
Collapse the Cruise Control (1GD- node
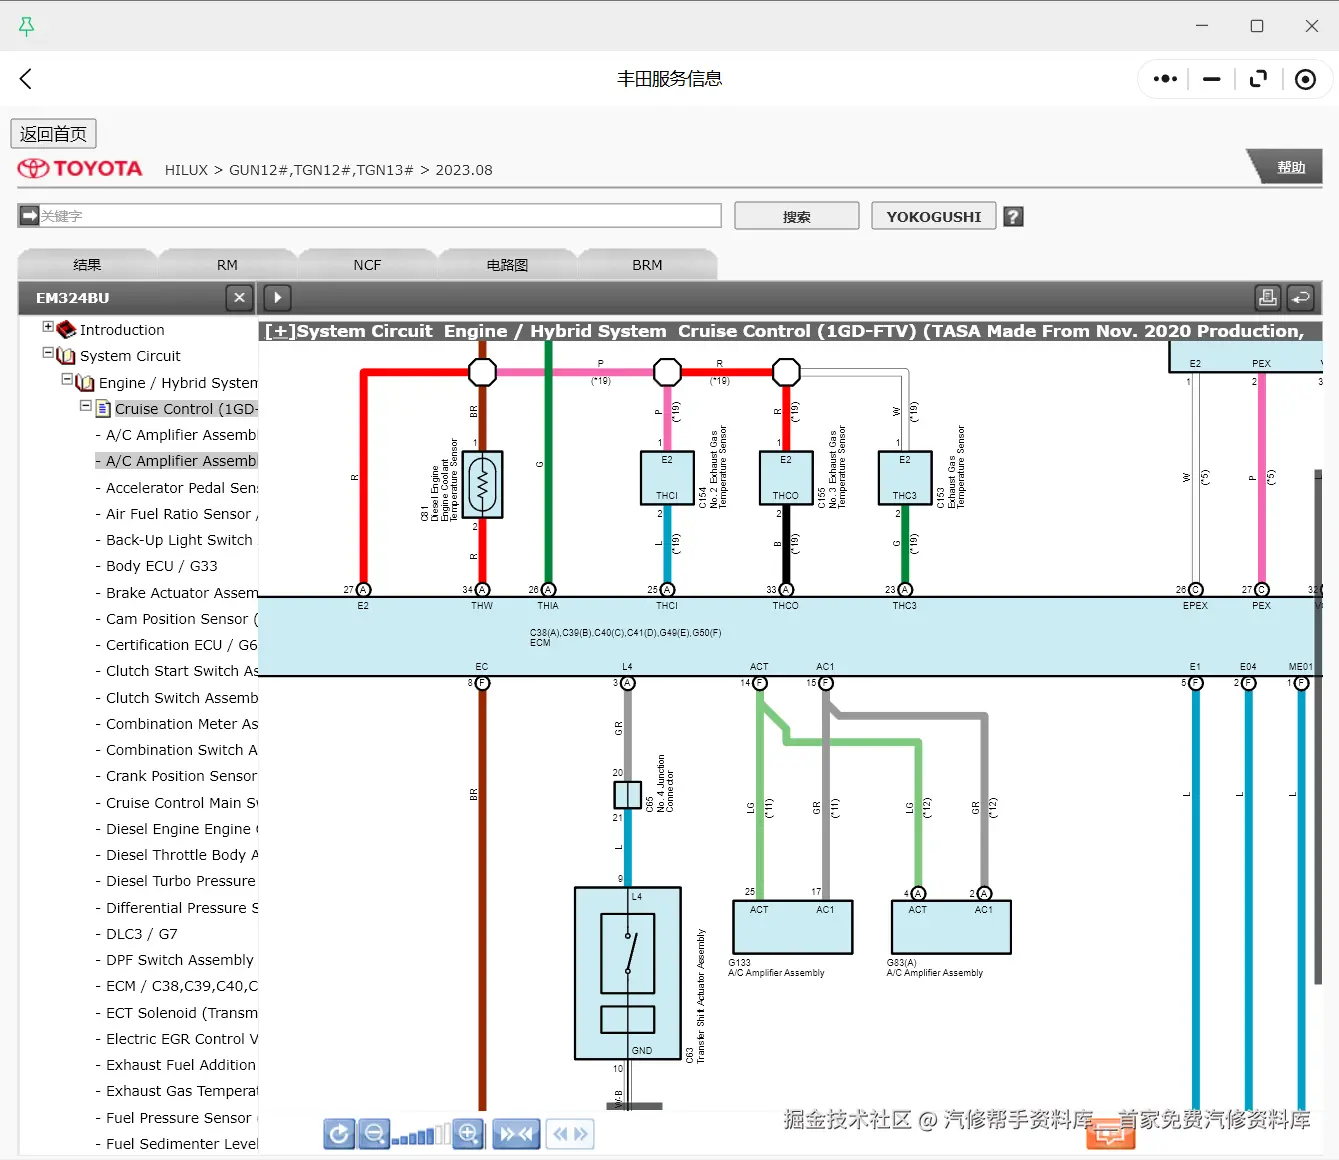85,406
